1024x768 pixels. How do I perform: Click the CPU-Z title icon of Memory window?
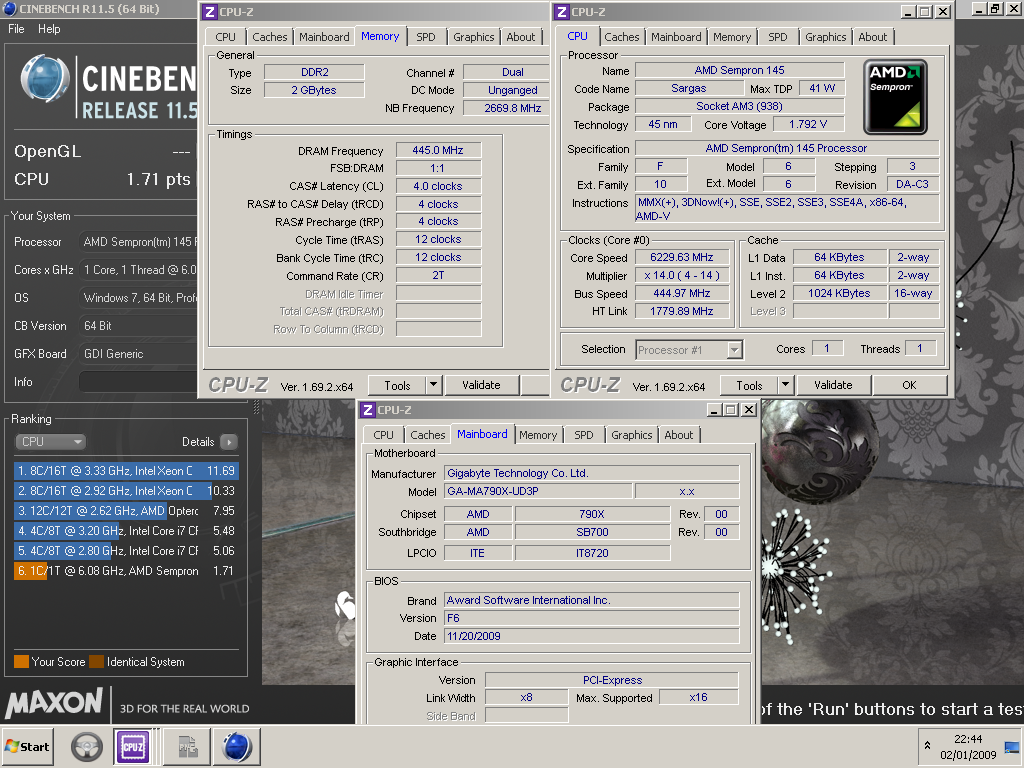[x=210, y=12]
